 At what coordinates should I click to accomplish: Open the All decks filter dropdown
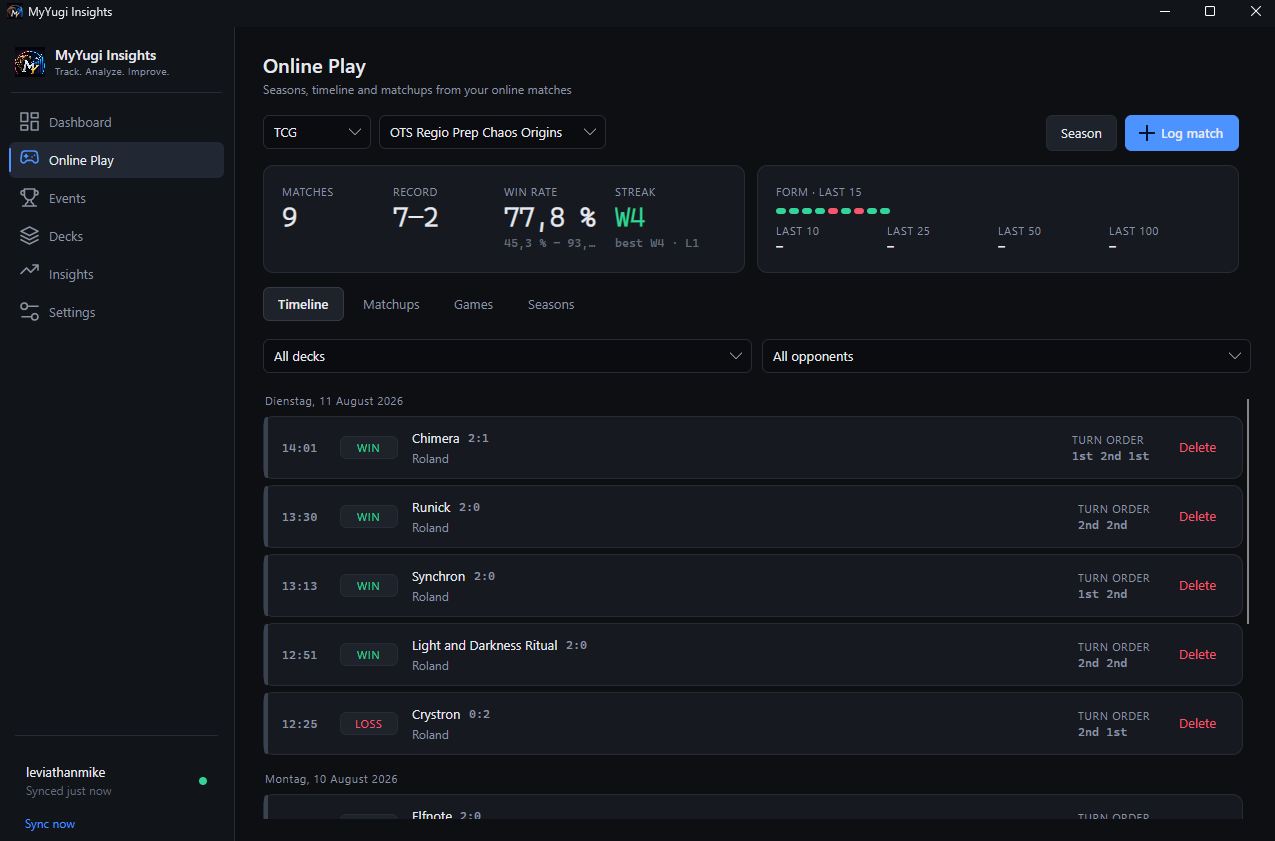tap(507, 356)
